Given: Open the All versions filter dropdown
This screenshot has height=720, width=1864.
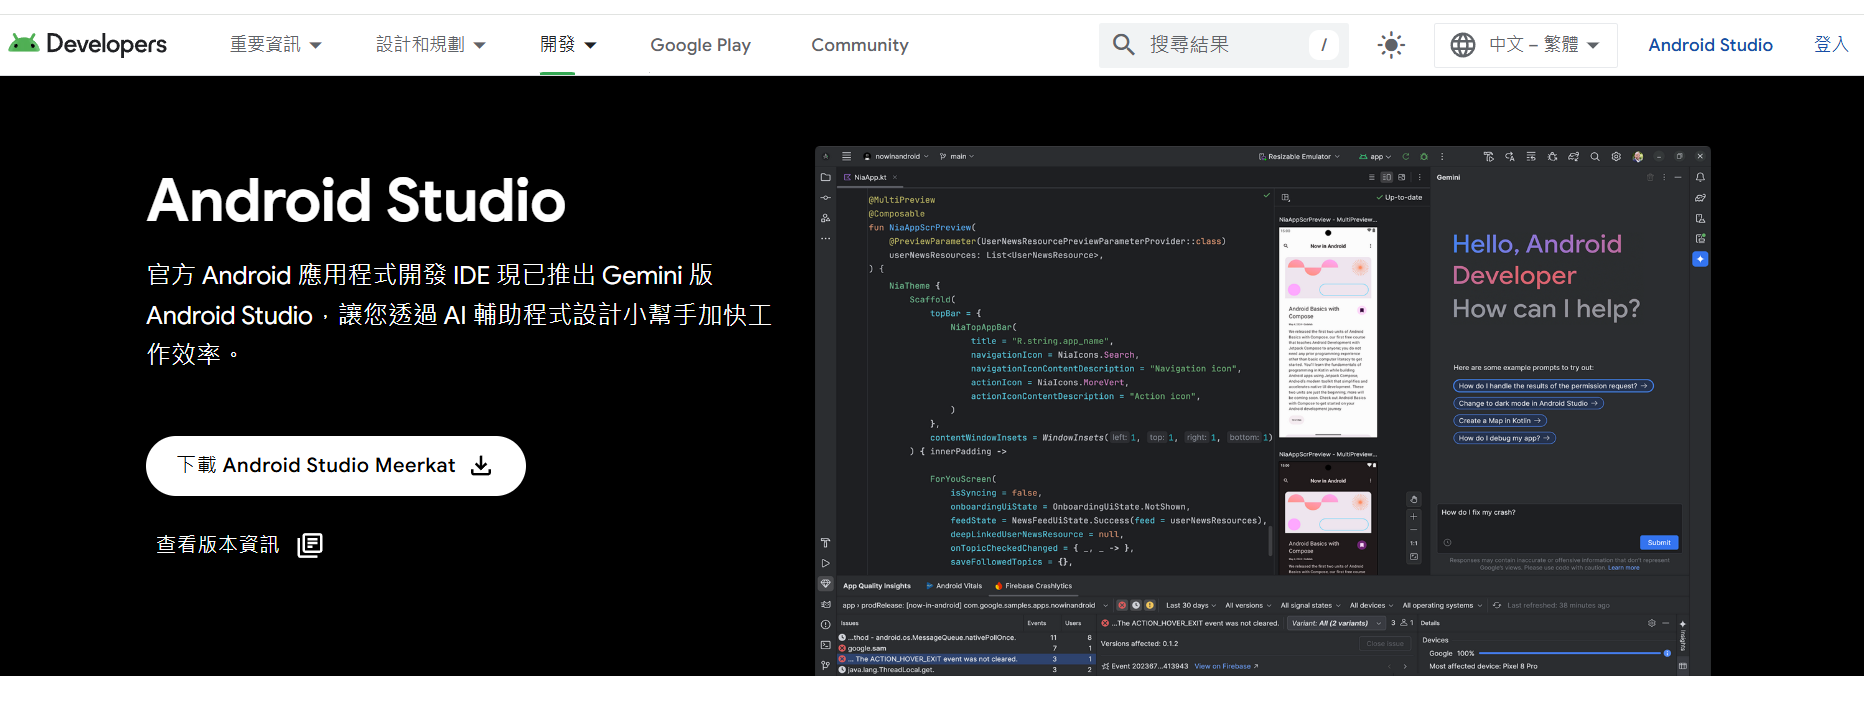Looking at the screenshot, I should [1248, 605].
